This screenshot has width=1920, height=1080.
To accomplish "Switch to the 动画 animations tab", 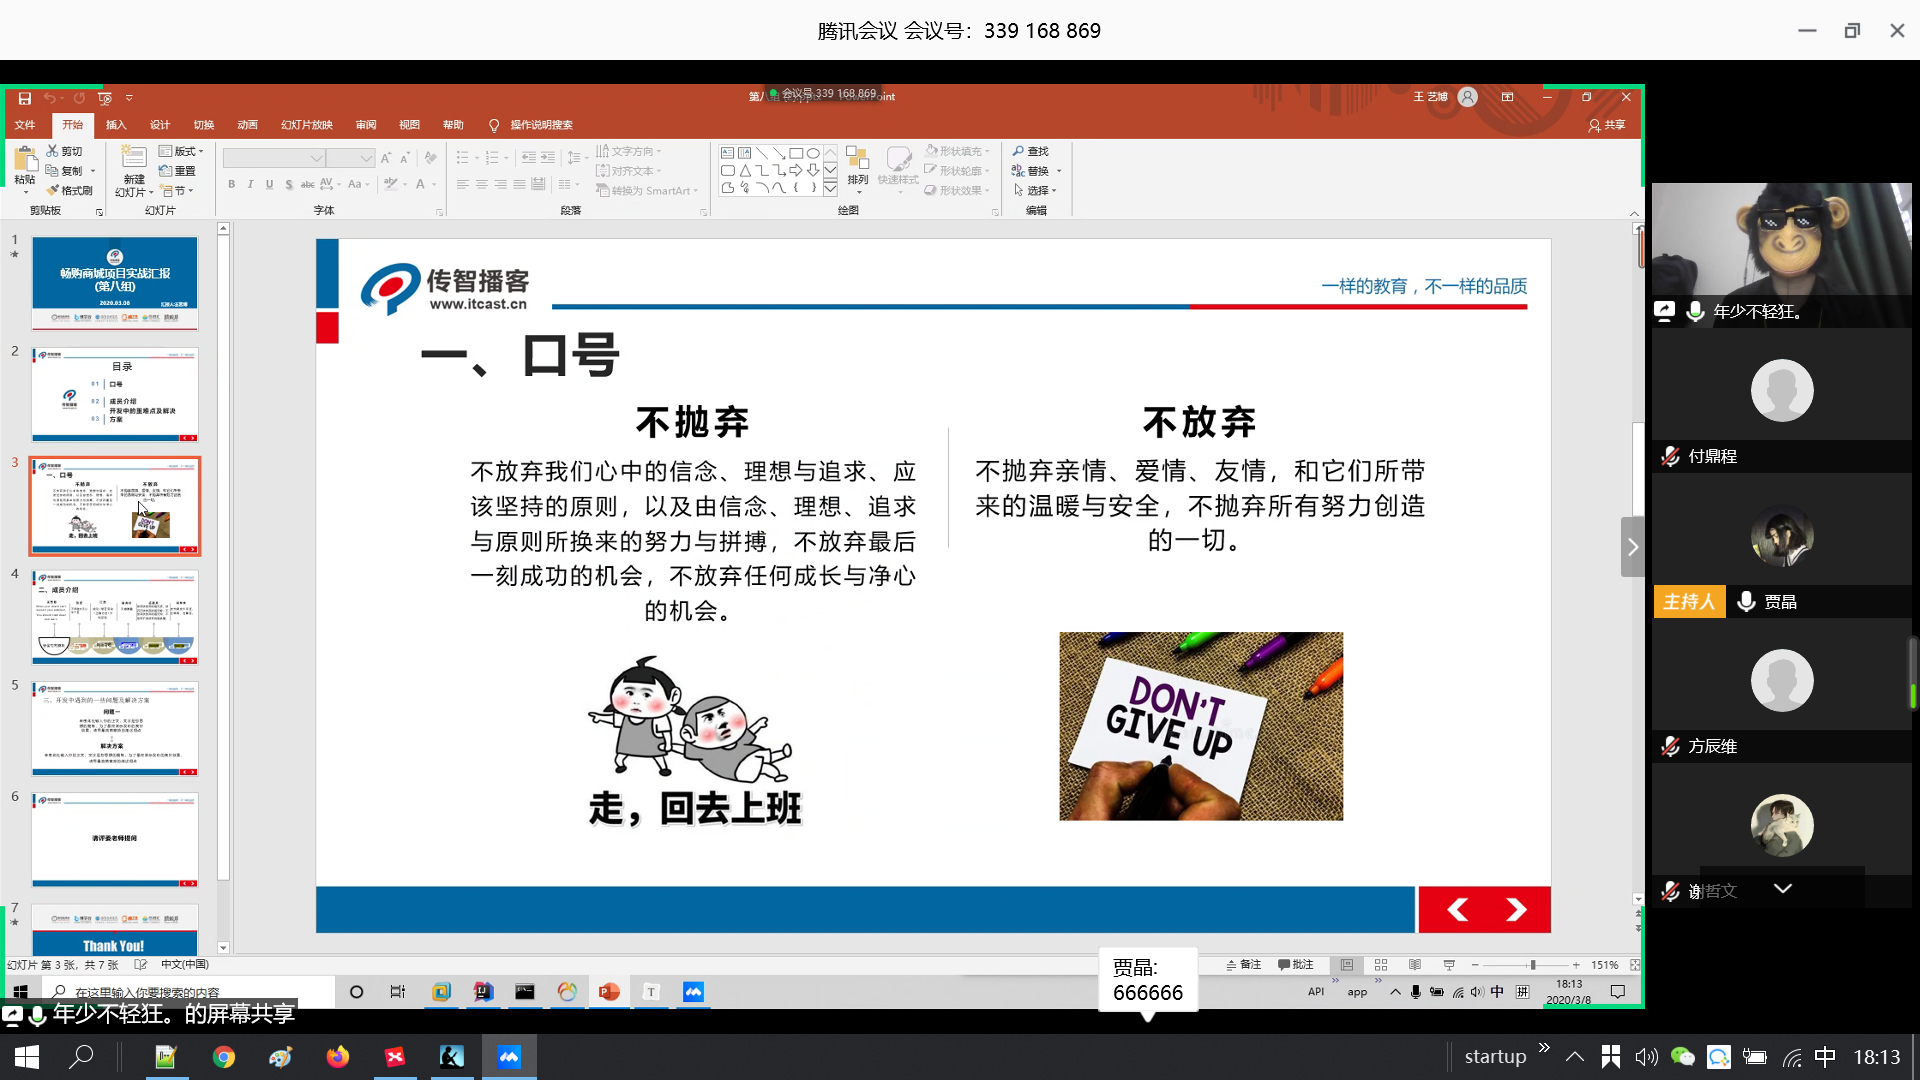I will (248, 125).
